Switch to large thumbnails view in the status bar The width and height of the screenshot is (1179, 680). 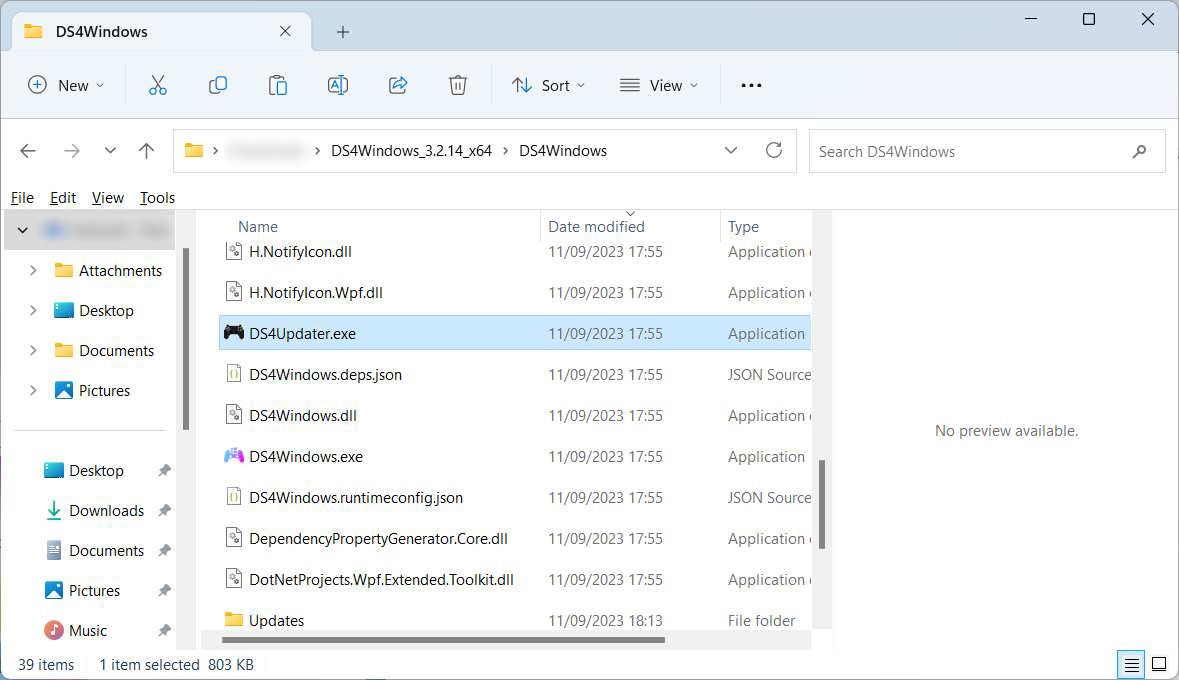click(1159, 664)
